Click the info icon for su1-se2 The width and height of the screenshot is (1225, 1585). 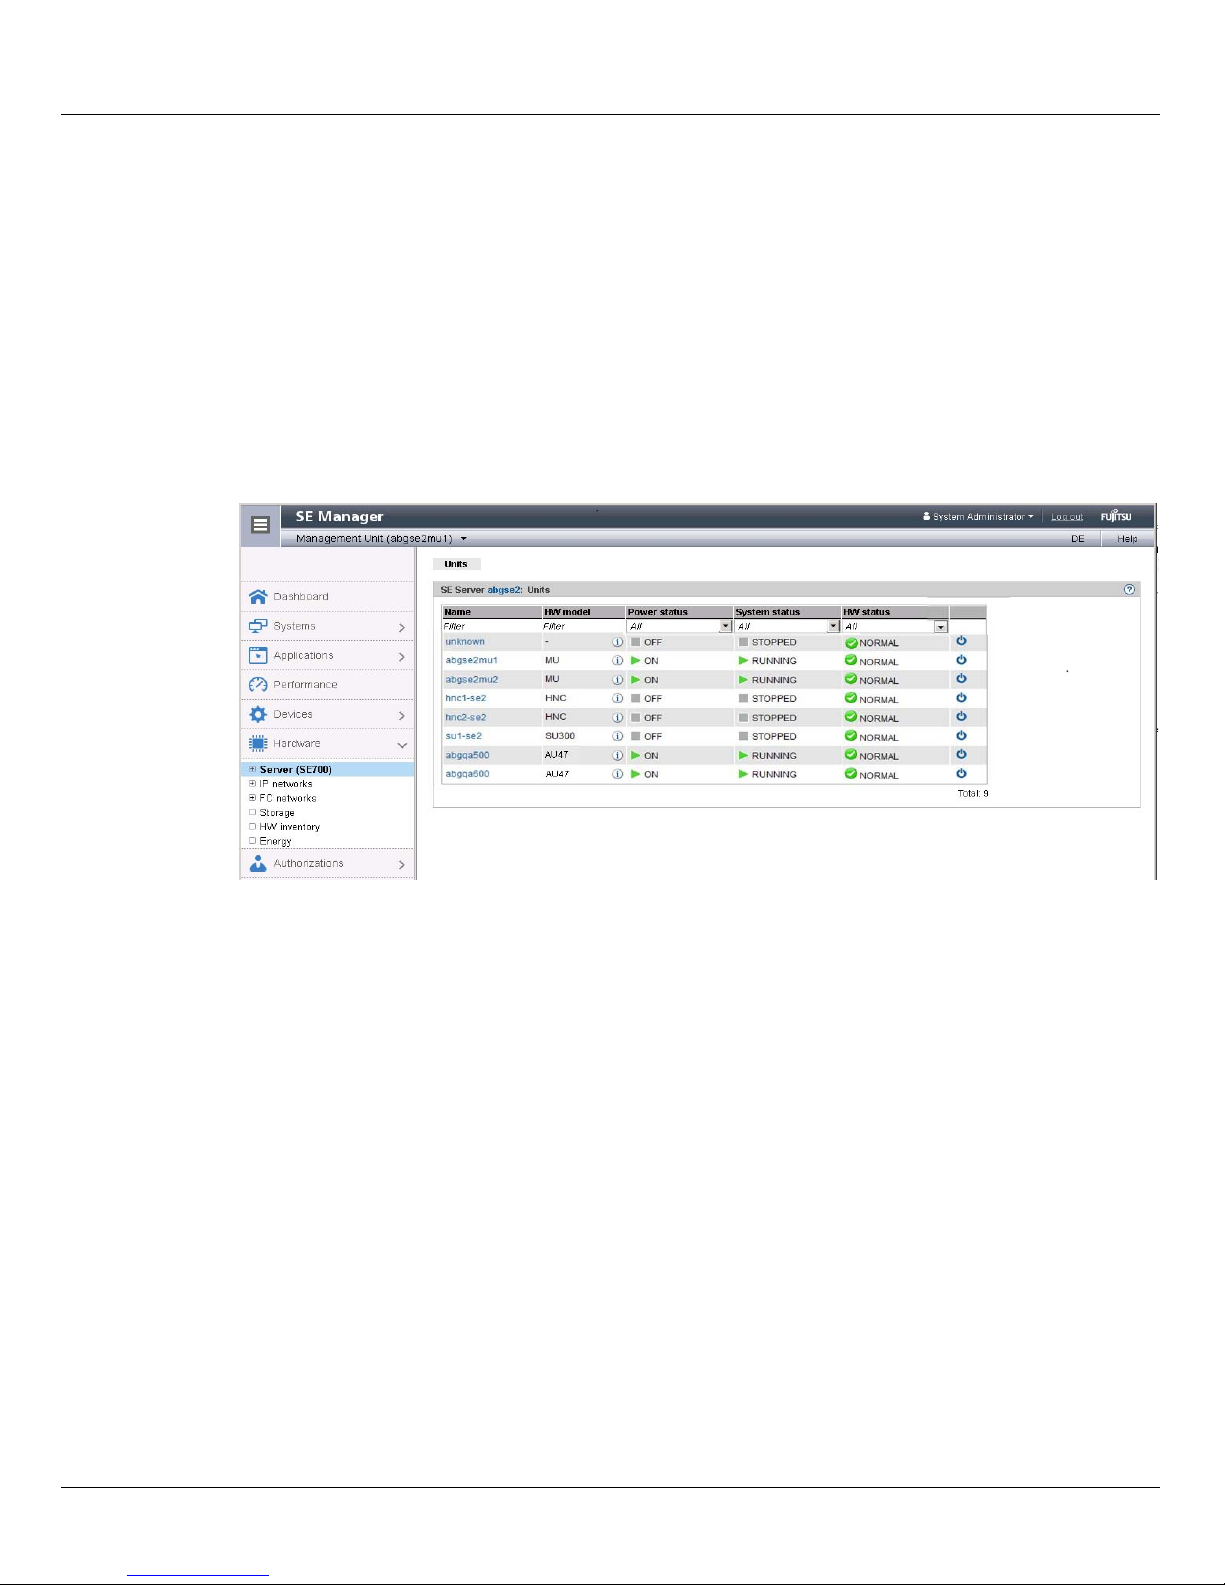point(618,736)
